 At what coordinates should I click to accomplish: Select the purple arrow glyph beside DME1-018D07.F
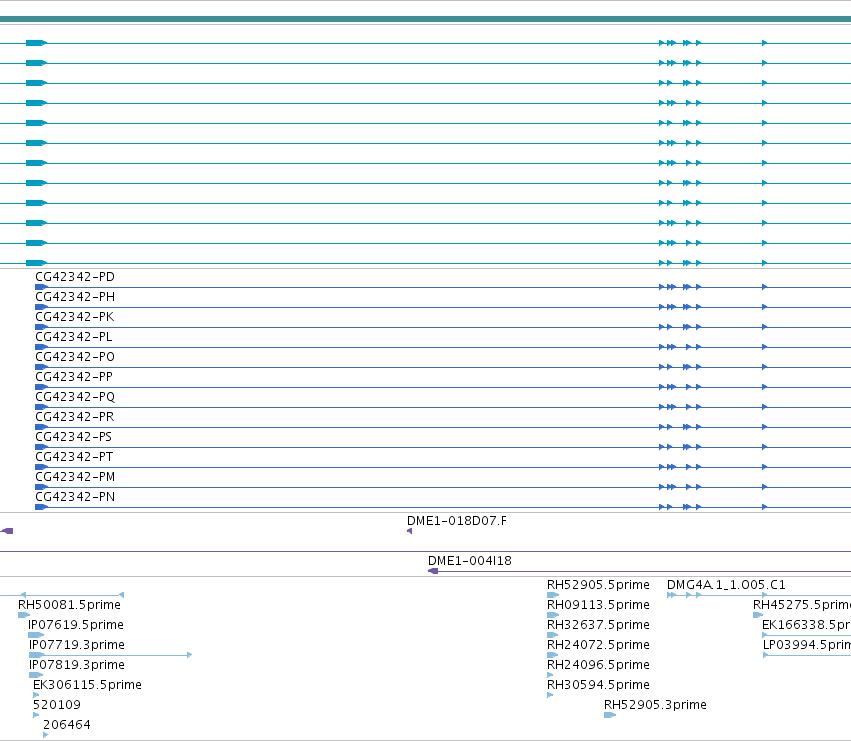point(410,531)
